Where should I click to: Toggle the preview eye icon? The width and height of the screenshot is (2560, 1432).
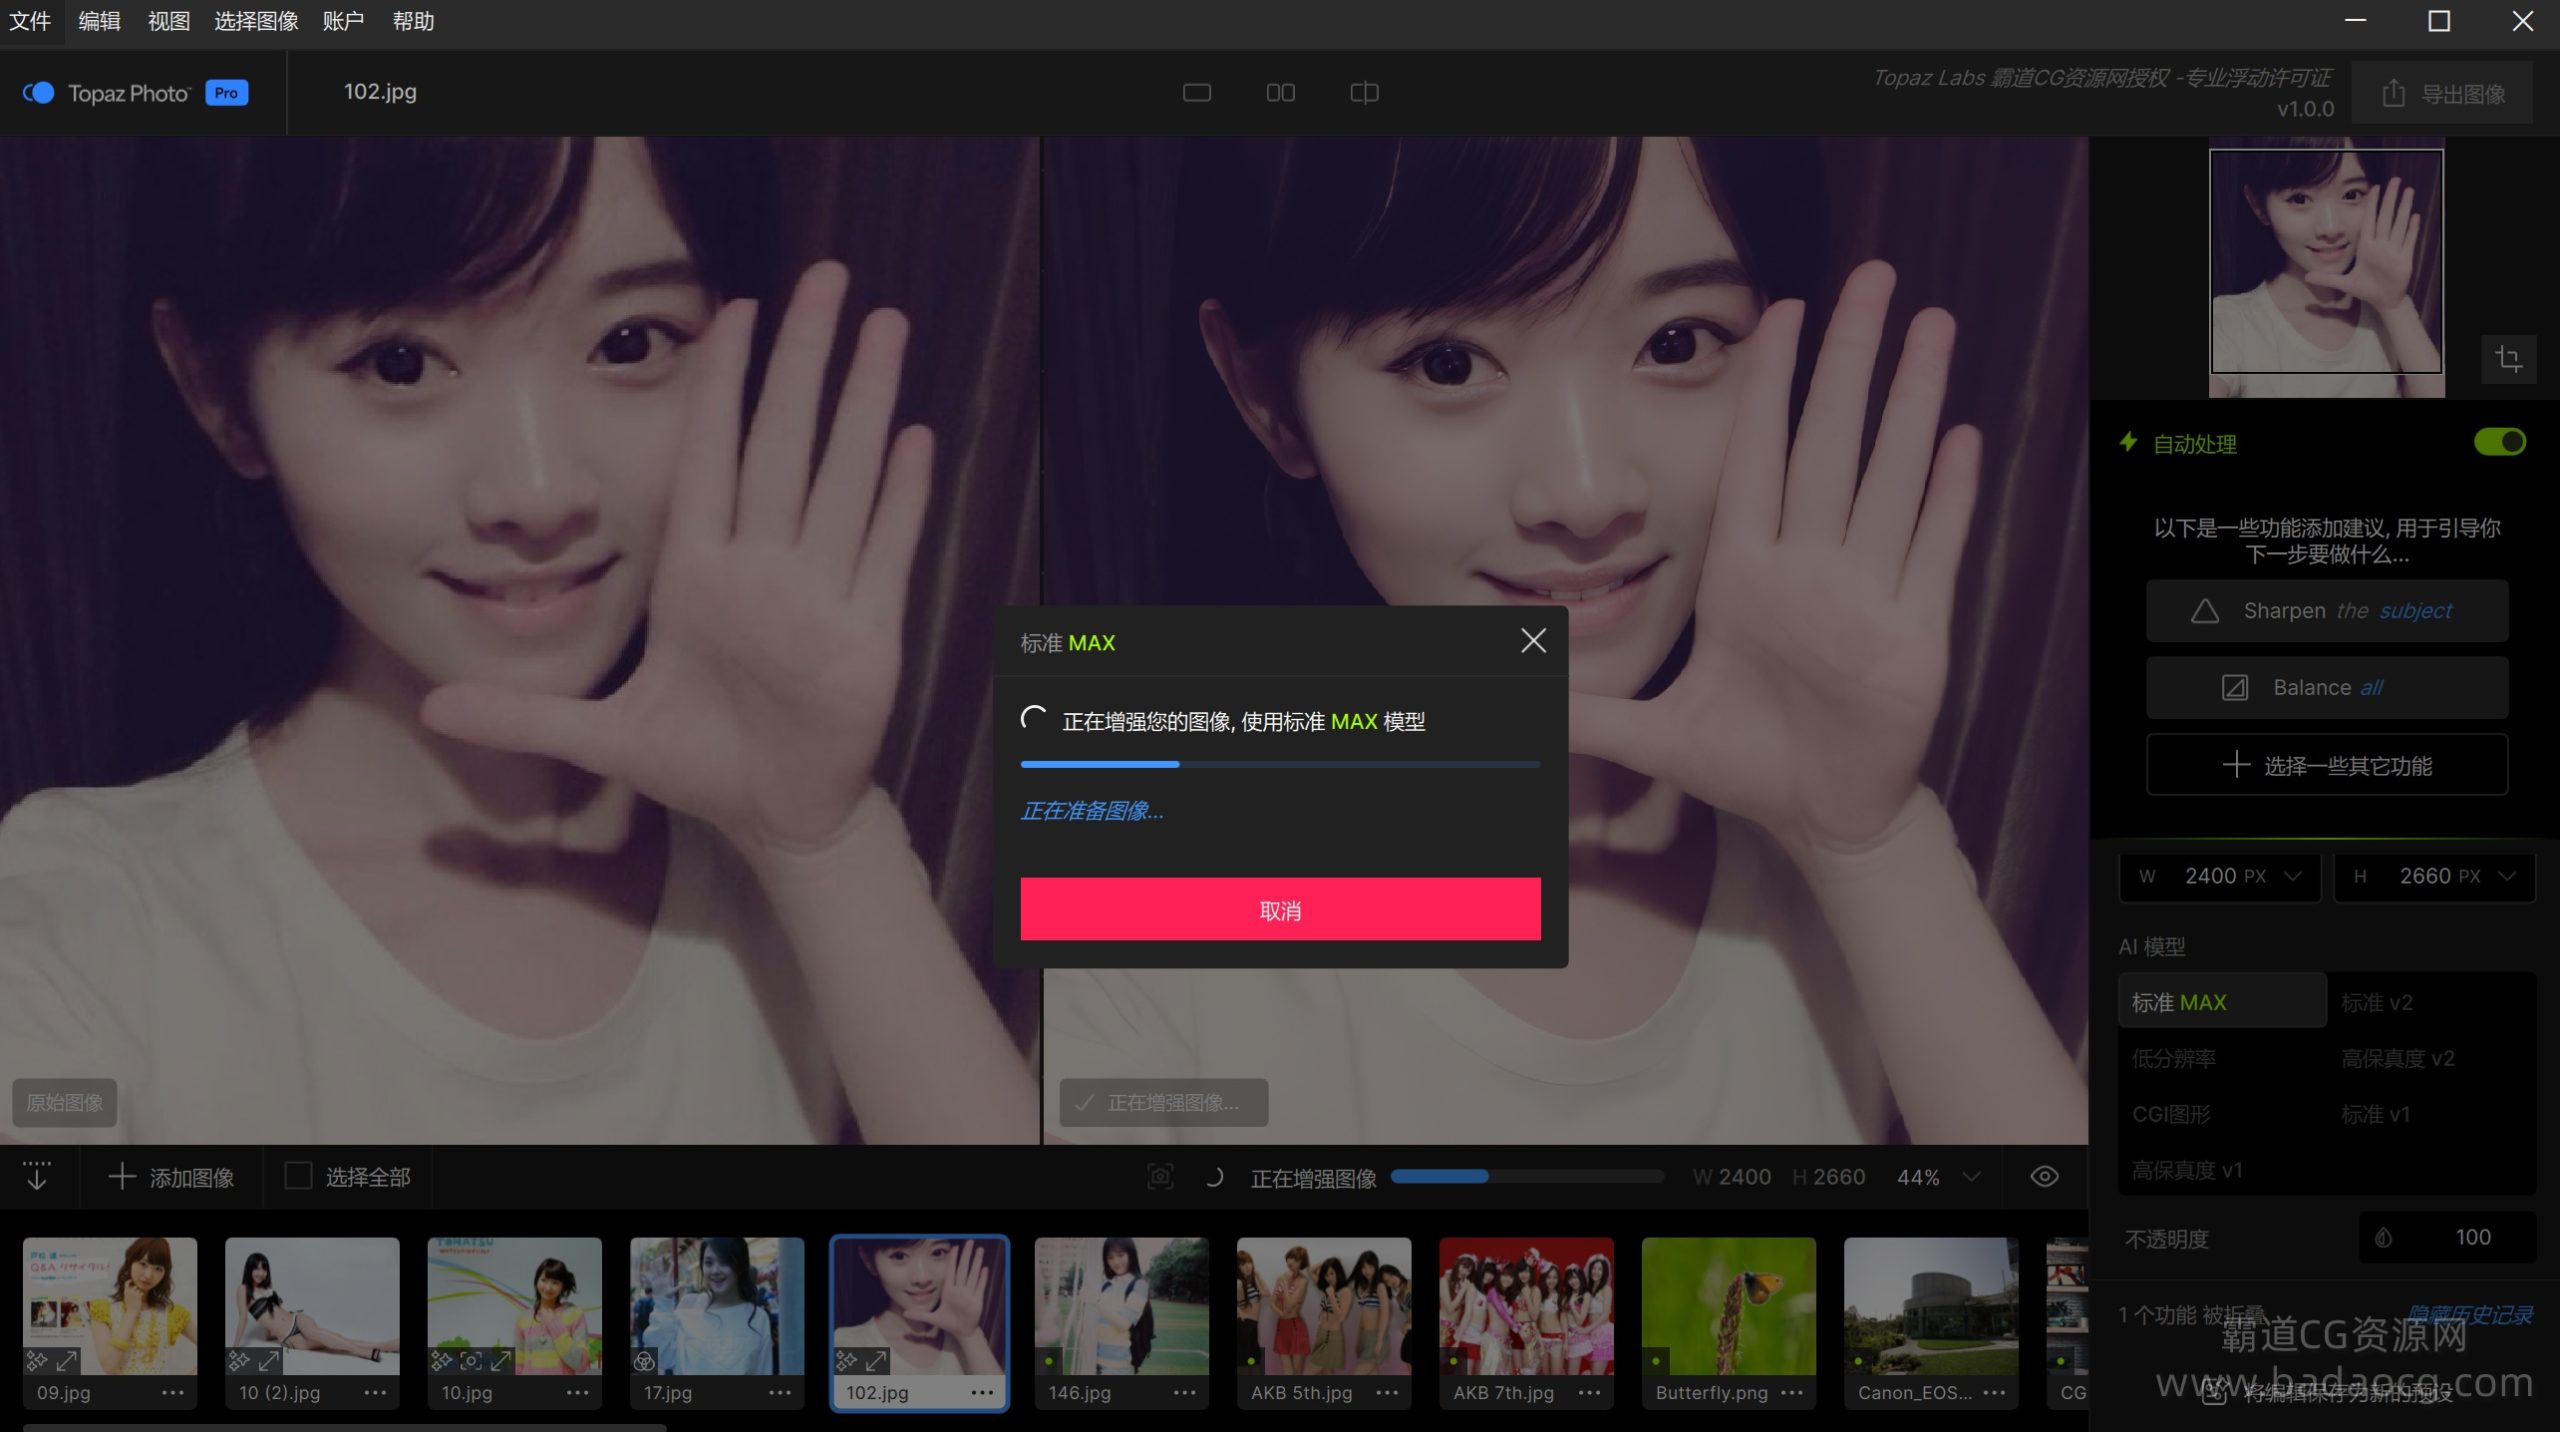click(2044, 1177)
